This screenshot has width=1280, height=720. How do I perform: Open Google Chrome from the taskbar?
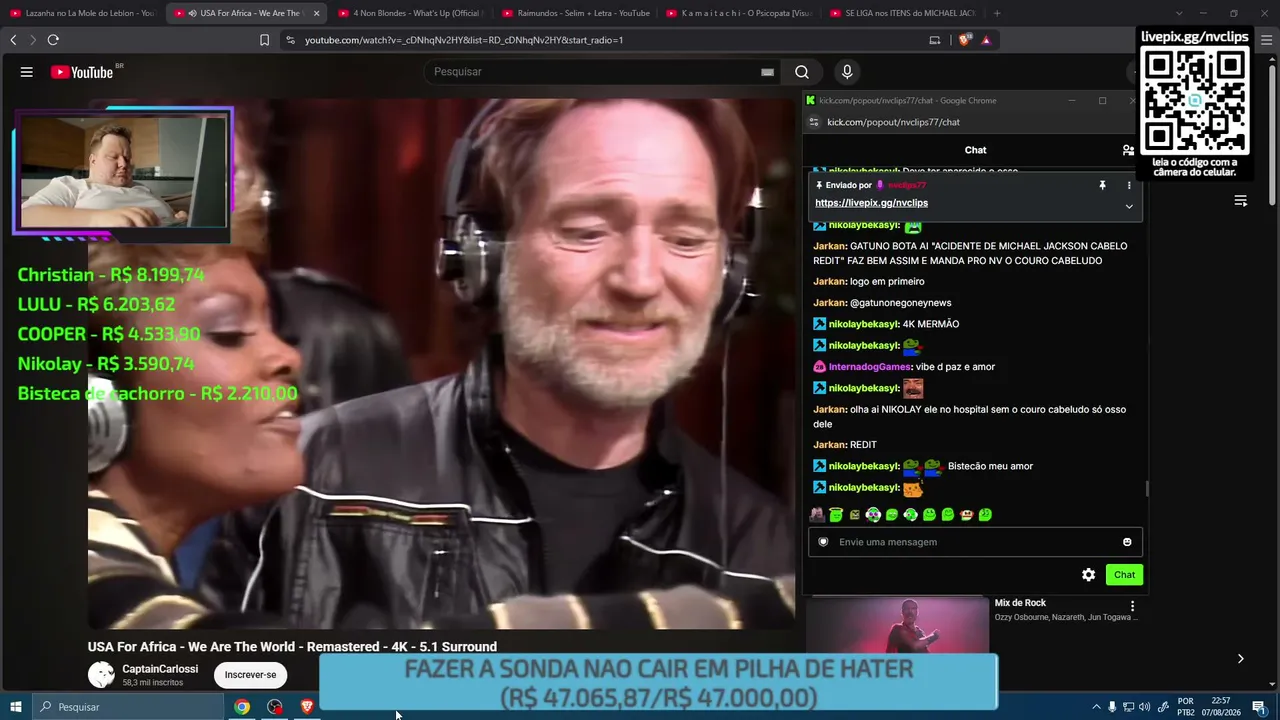(x=242, y=707)
